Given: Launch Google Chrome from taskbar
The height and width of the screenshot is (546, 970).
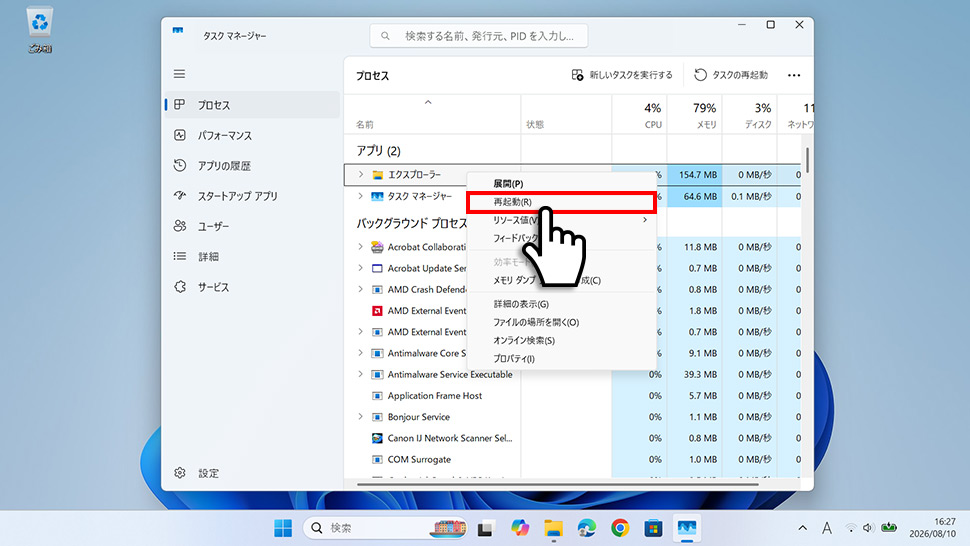Looking at the screenshot, I should (620, 528).
